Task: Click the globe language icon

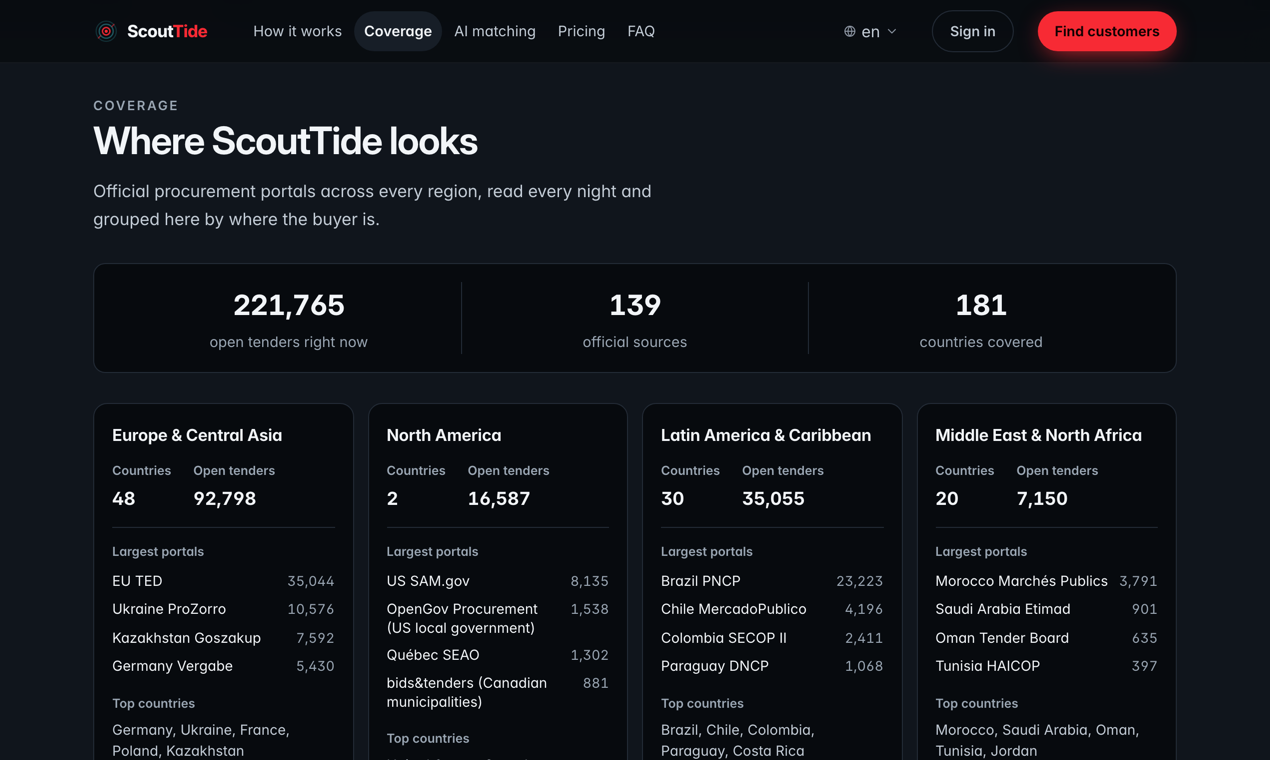Action: pyautogui.click(x=850, y=31)
